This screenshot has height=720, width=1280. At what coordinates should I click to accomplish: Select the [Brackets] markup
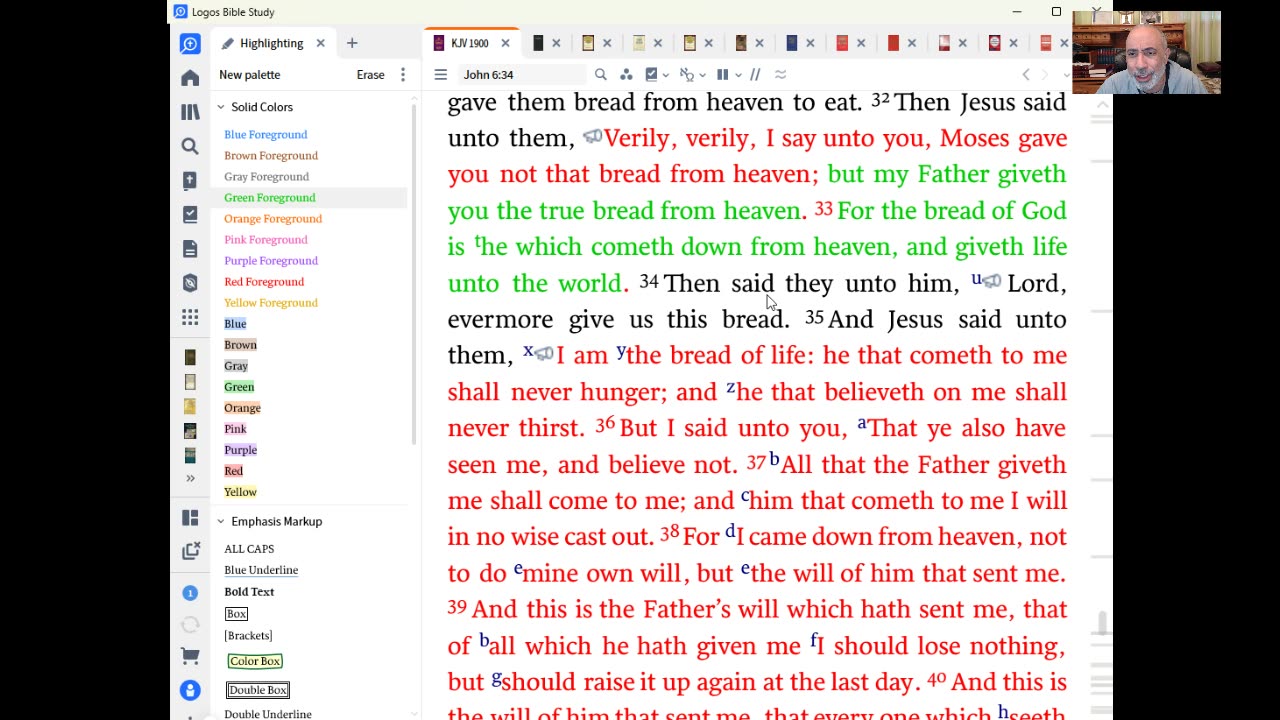pos(248,636)
